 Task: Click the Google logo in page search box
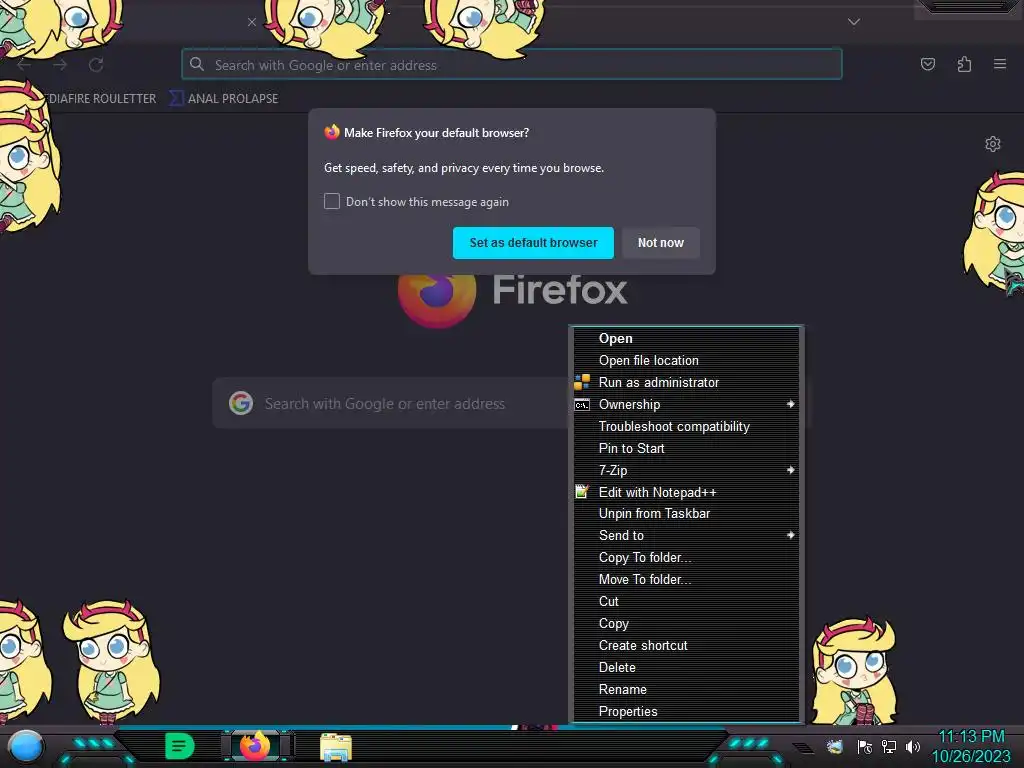tap(241, 403)
